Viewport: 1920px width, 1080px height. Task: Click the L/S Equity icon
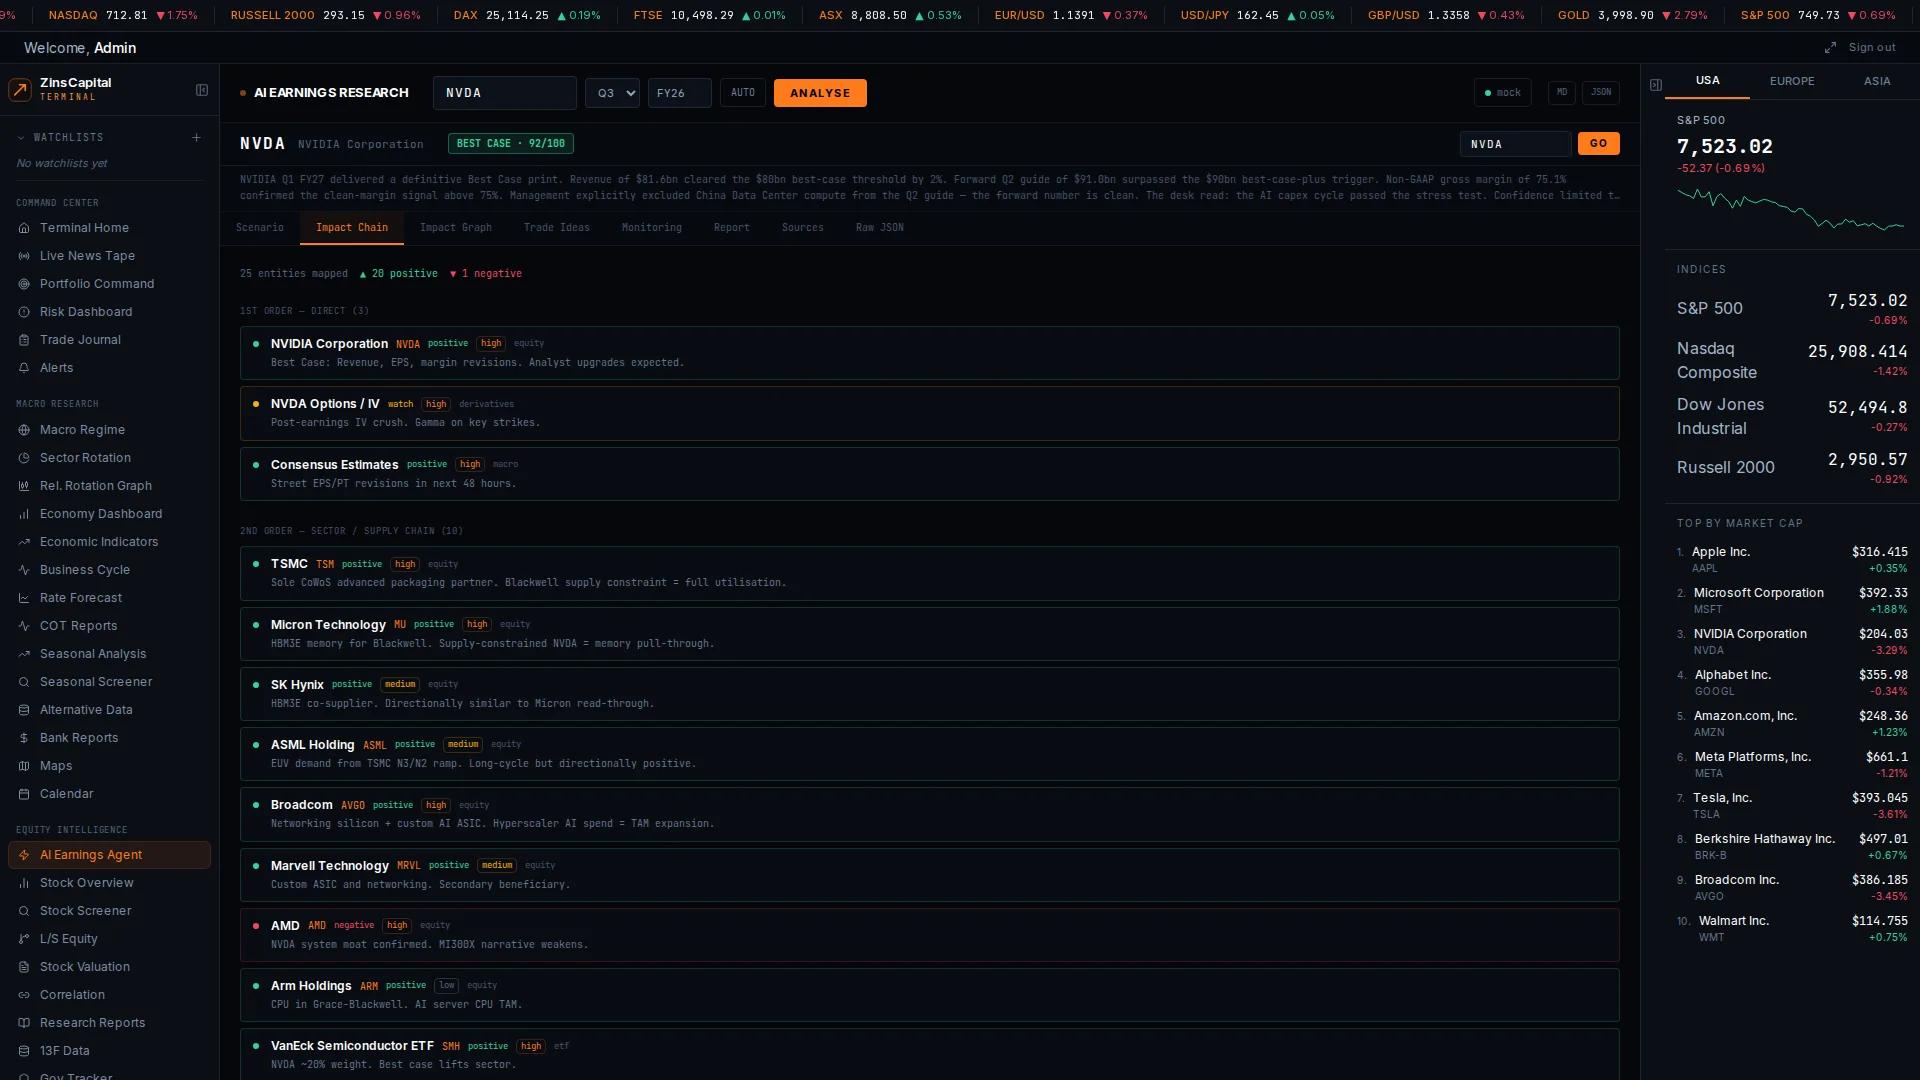click(x=24, y=939)
